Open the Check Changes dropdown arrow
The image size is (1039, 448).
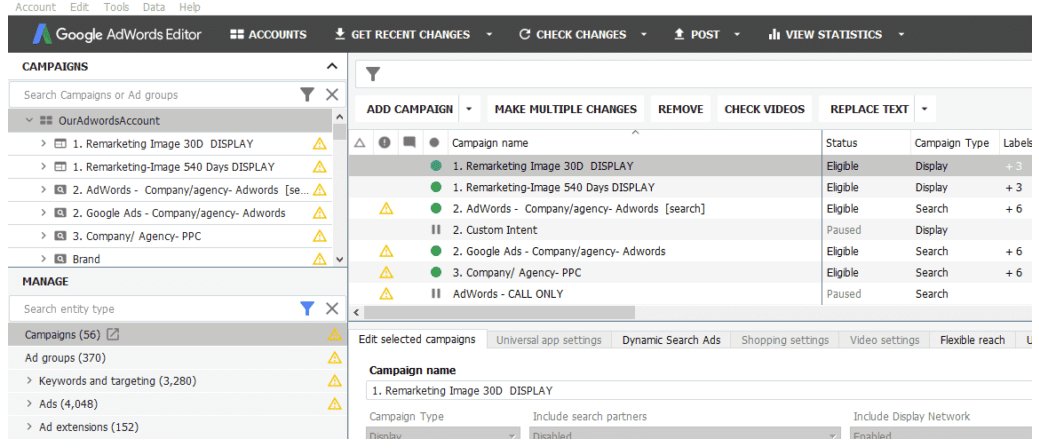click(x=645, y=34)
